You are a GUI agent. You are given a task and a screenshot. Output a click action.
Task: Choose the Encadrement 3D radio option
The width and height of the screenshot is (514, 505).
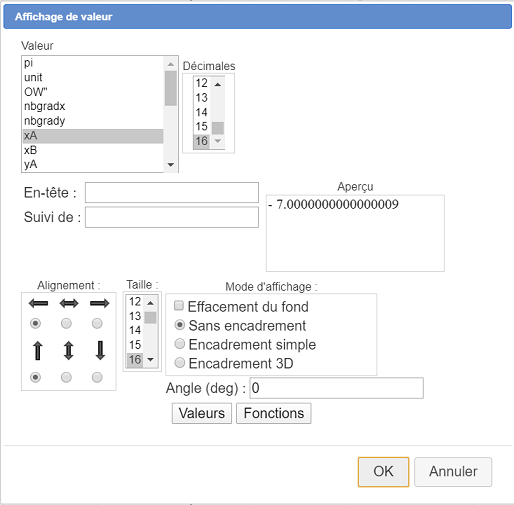(180, 362)
